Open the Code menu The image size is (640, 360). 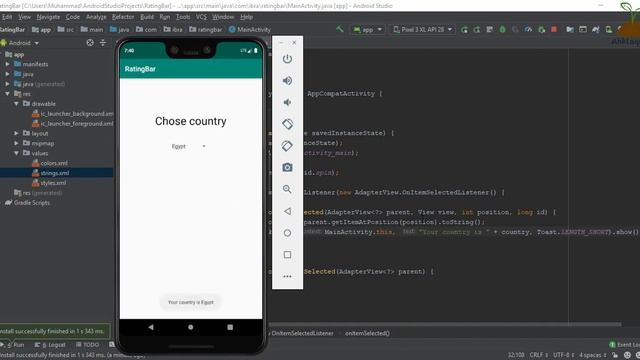pyautogui.click(x=73, y=17)
